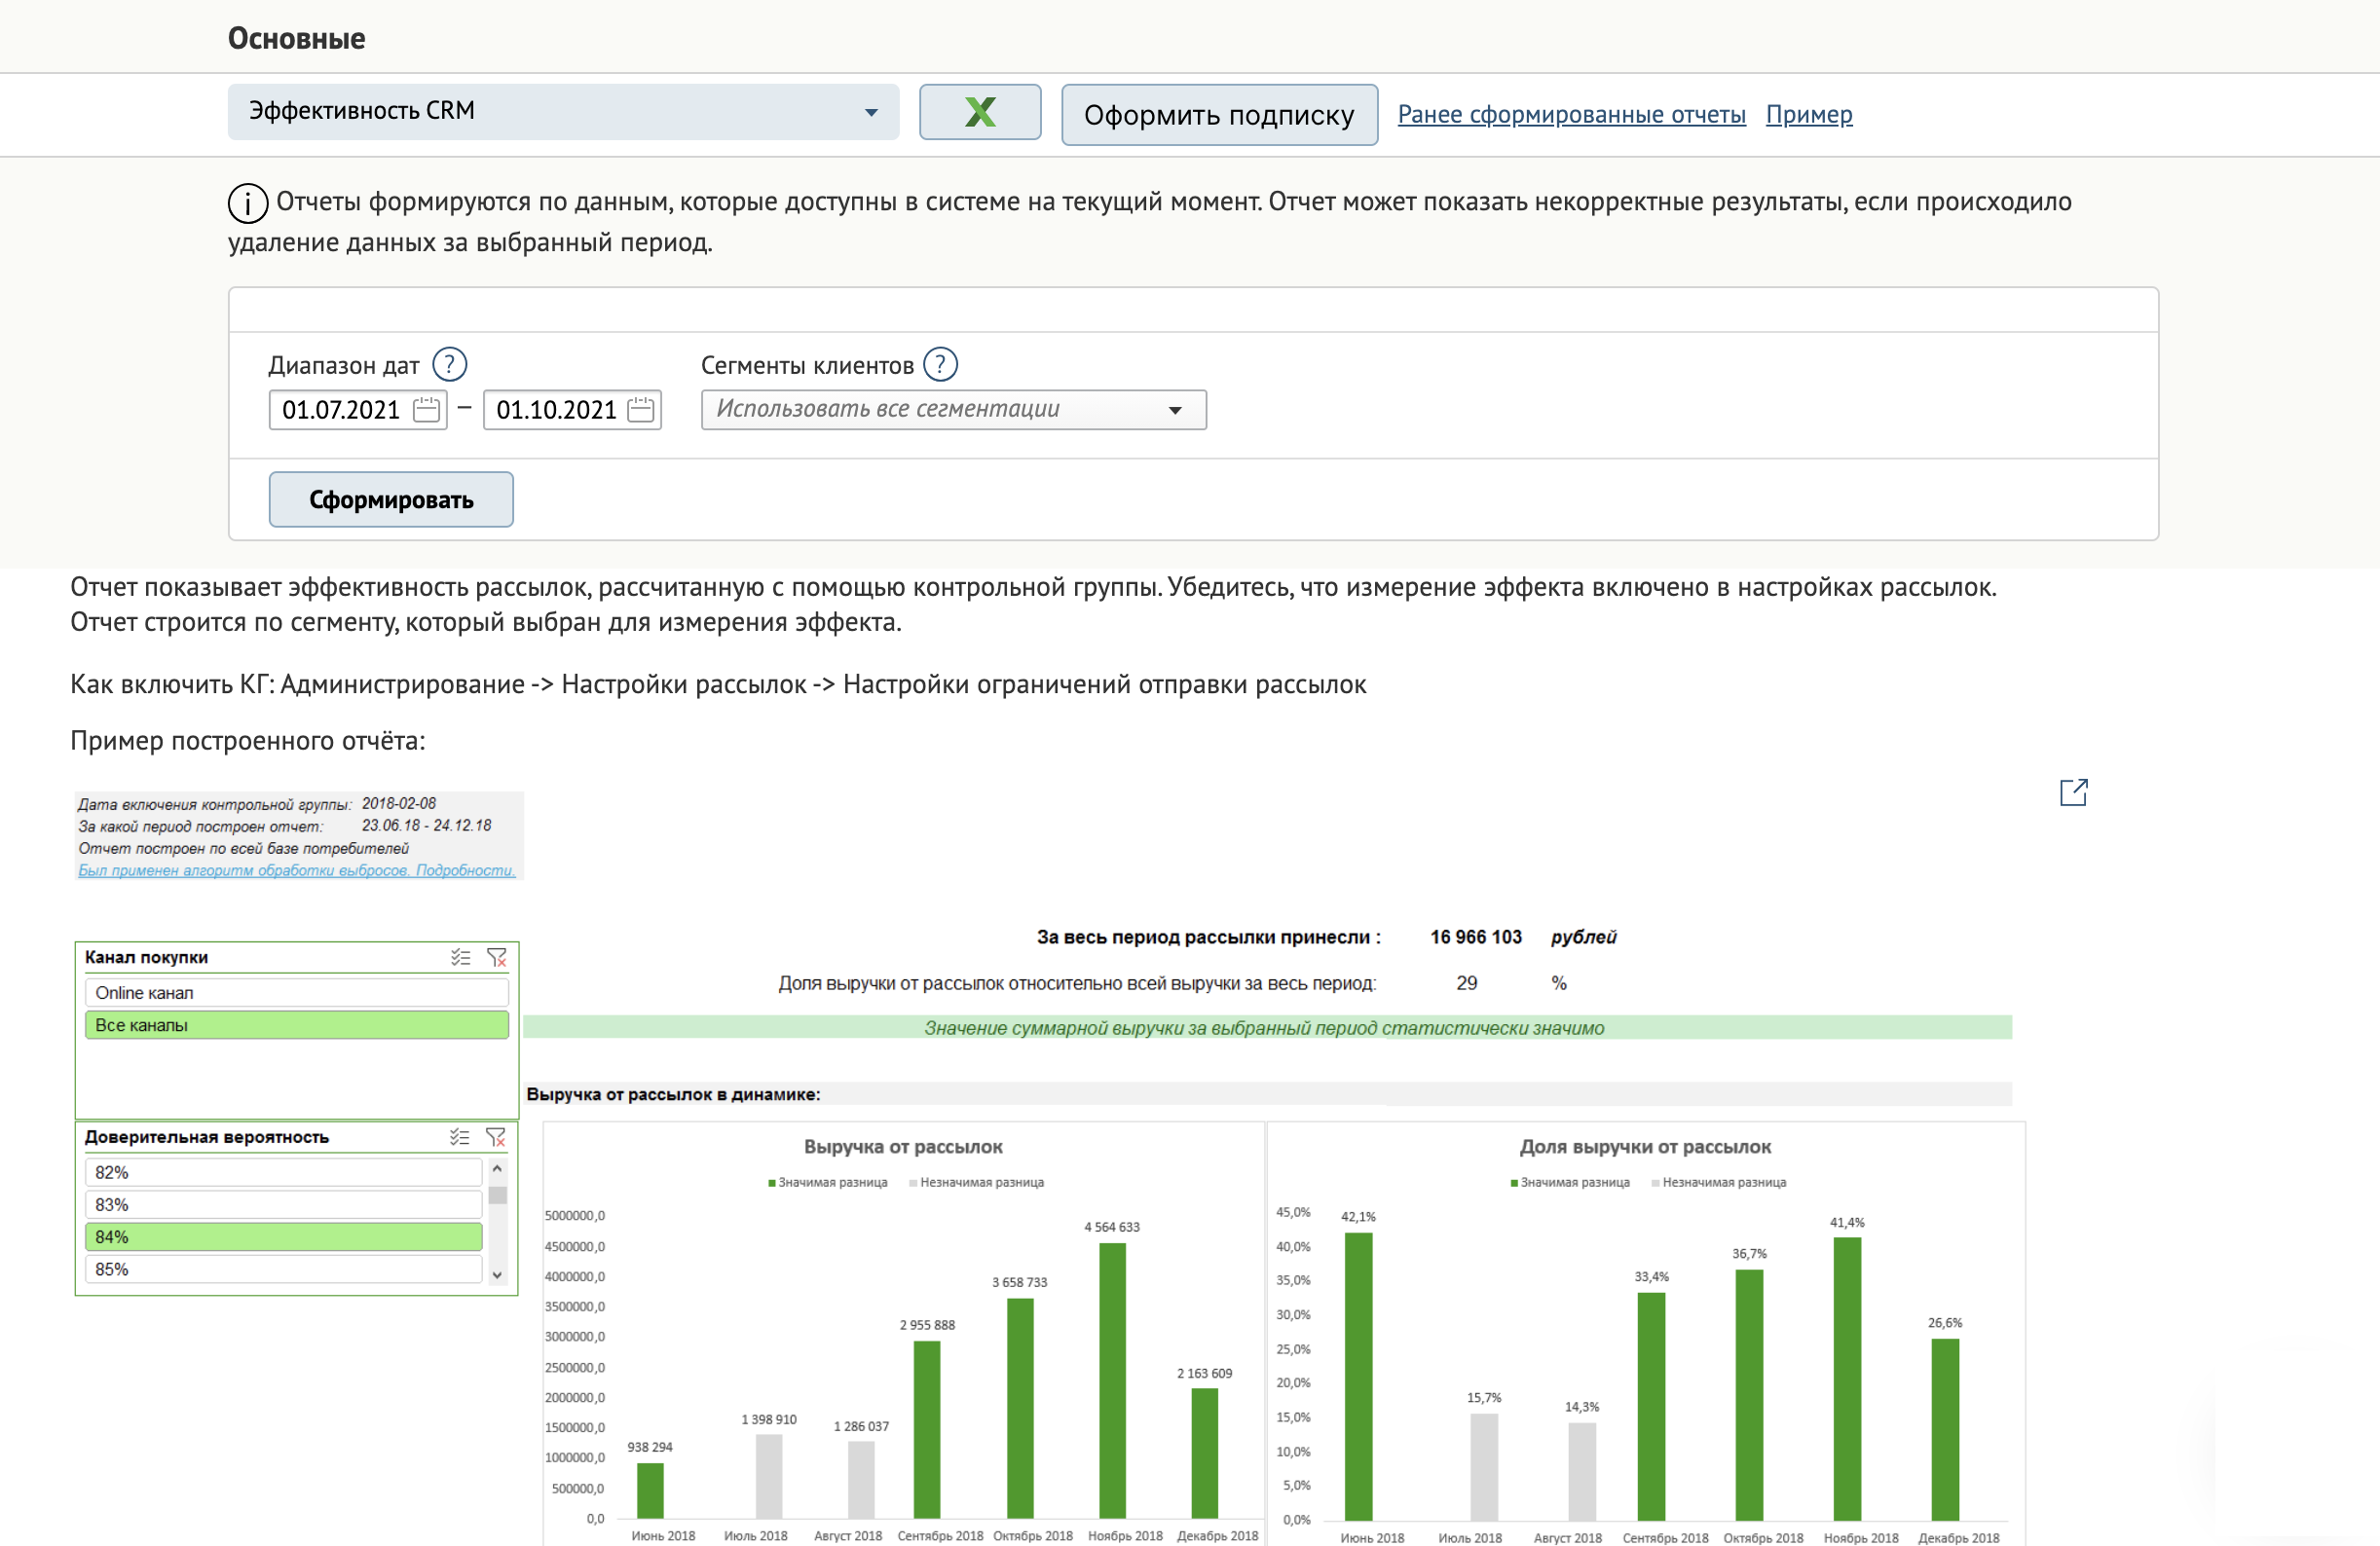Viewport: 2380px width, 1546px height.
Task: Click the Основные section heading
Action: tap(297, 38)
